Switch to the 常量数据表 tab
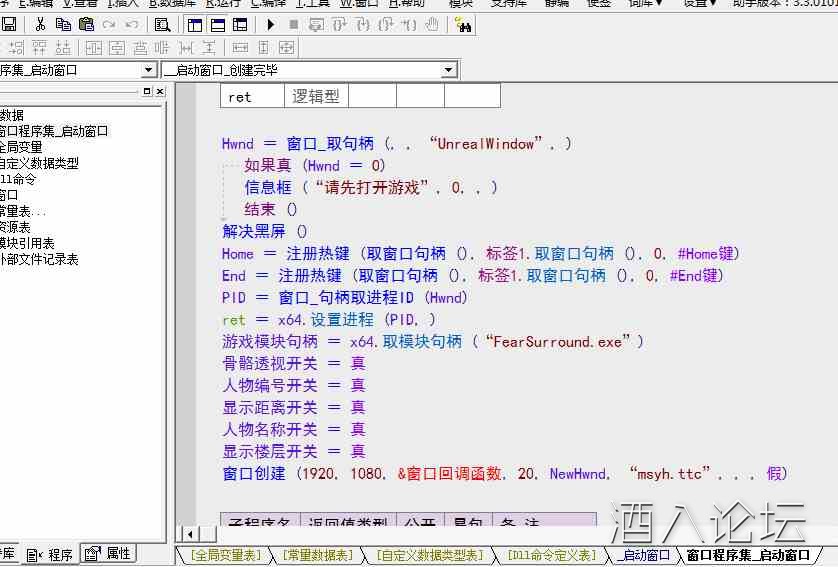 tap(316, 555)
